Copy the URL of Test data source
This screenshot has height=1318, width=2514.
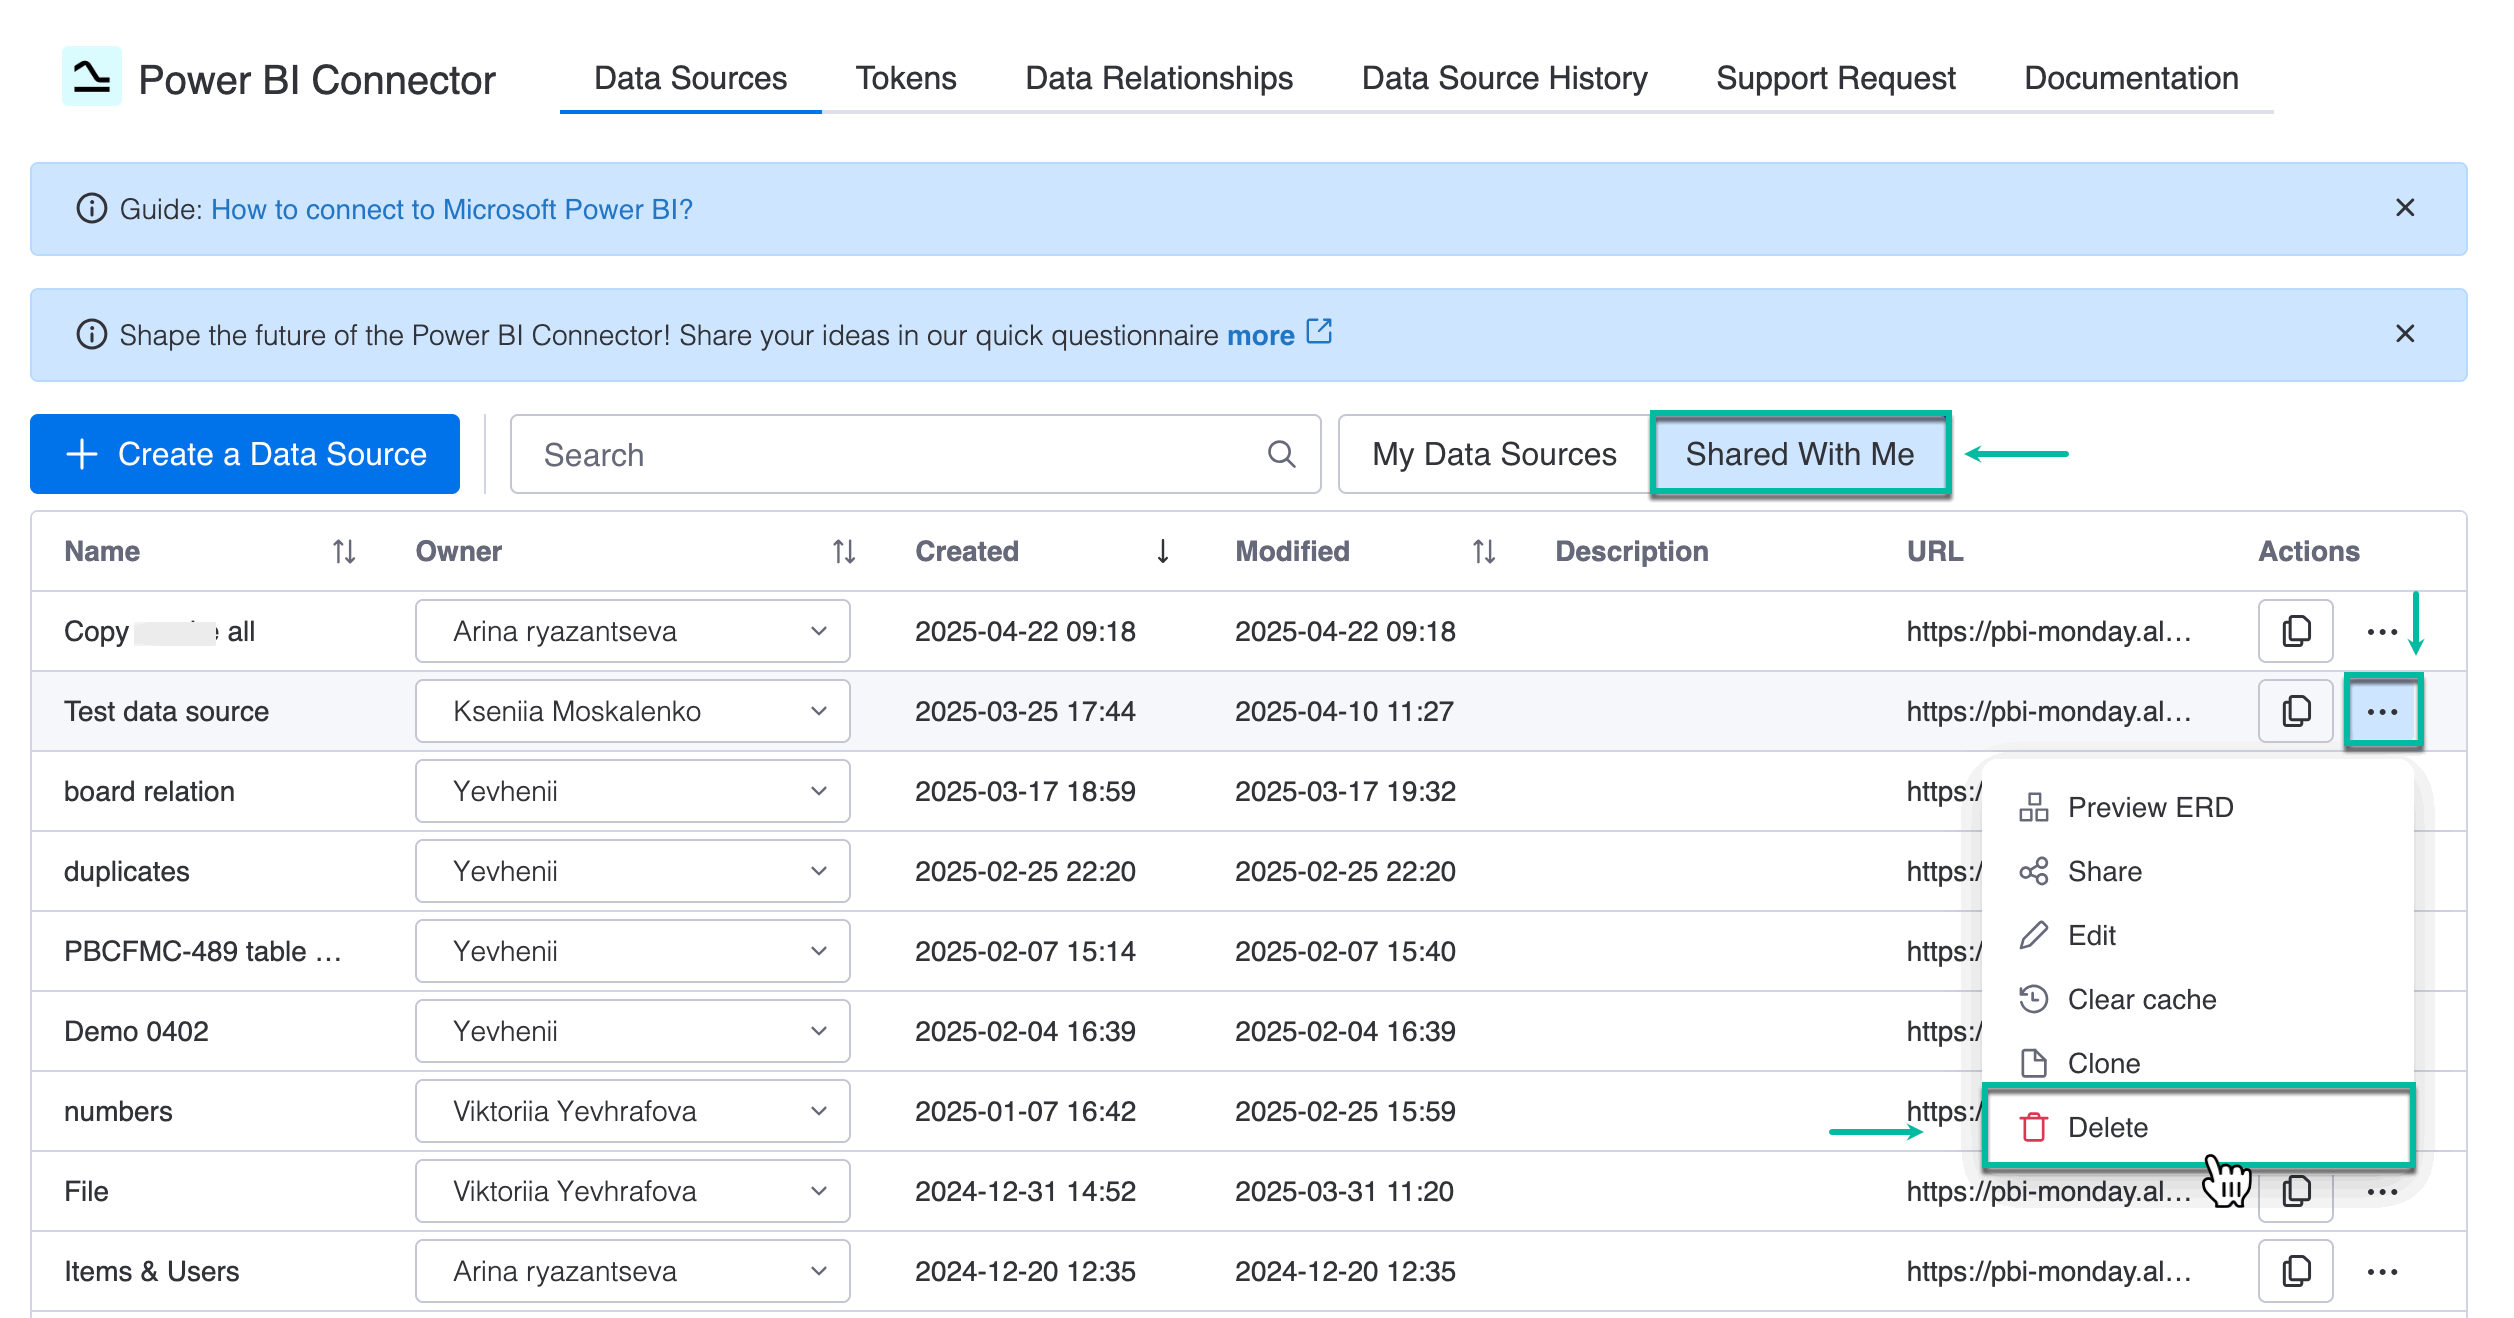2294,711
